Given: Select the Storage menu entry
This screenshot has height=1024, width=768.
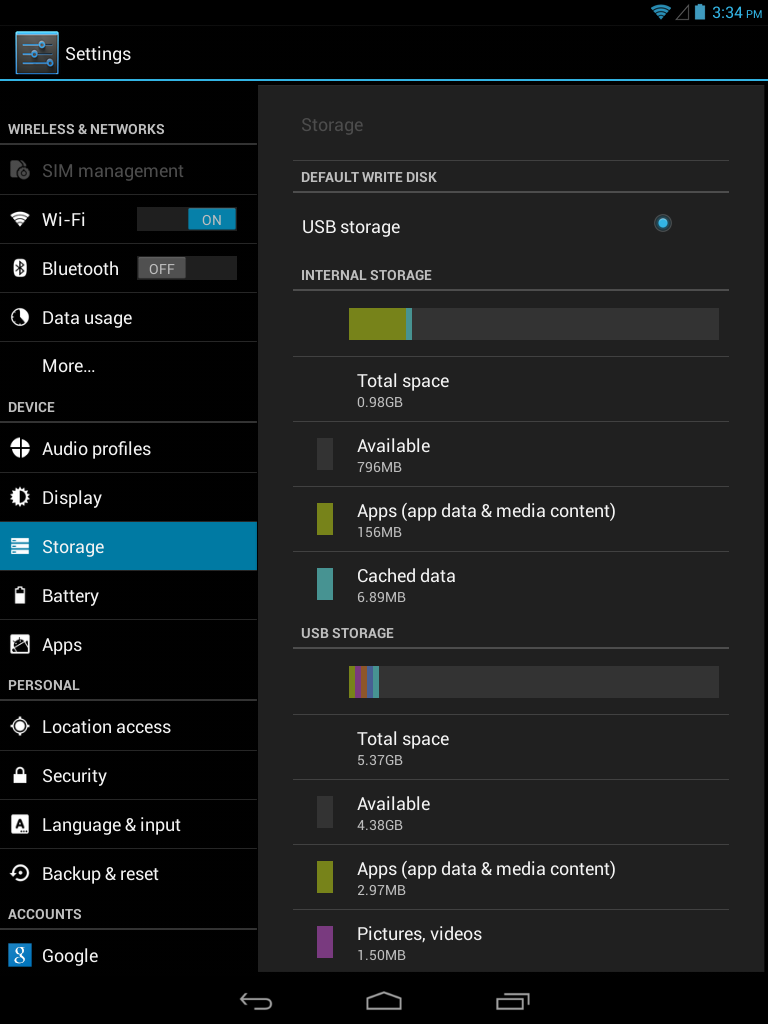Looking at the screenshot, I should pyautogui.click(x=128, y=546).
